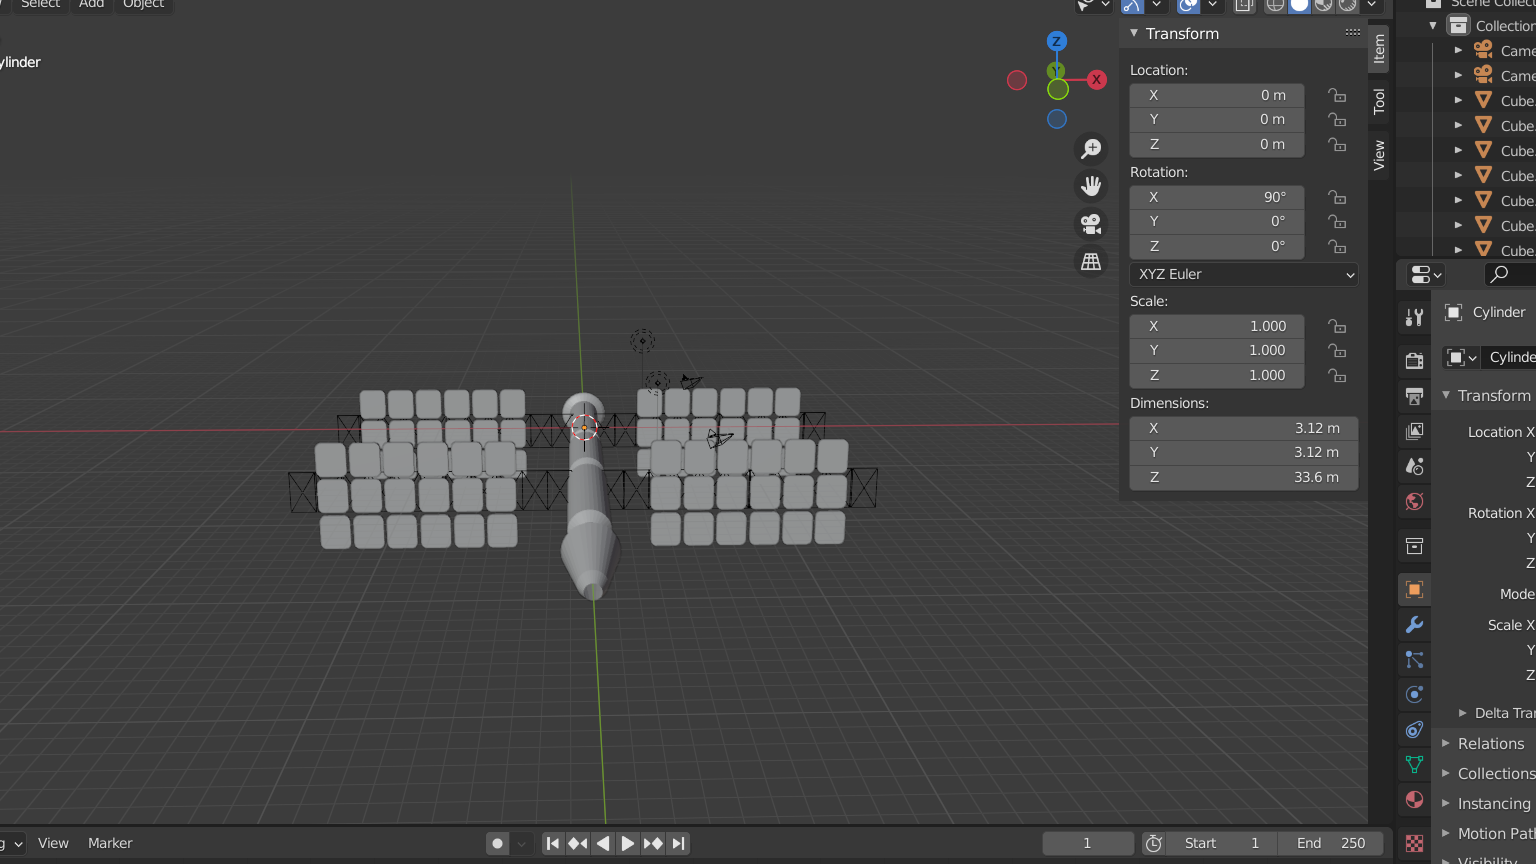Toggle auto keying record button

(x=497, y=843)
